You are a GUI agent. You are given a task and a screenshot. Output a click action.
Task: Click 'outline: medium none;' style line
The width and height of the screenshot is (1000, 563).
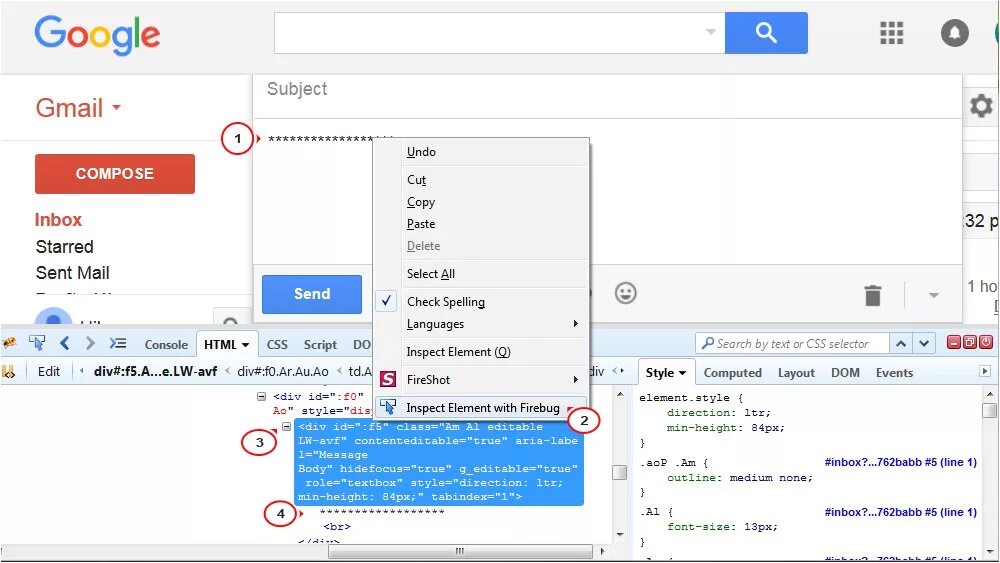pyautogui.click(x=740, y=478)
